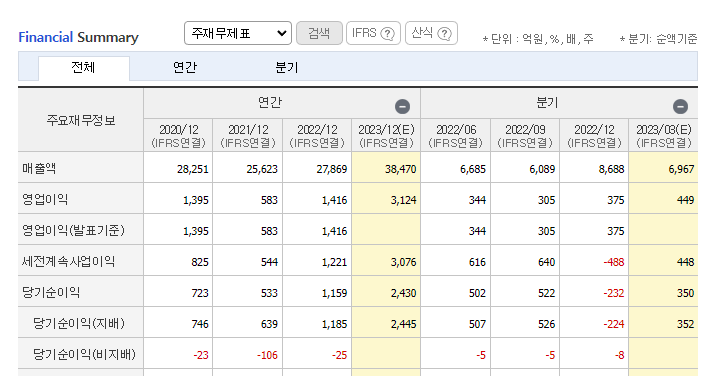This screenshot has width=707, height=376.
Task: Click the 영업이익(발표기준) row label
Action: tap(73, 231)
